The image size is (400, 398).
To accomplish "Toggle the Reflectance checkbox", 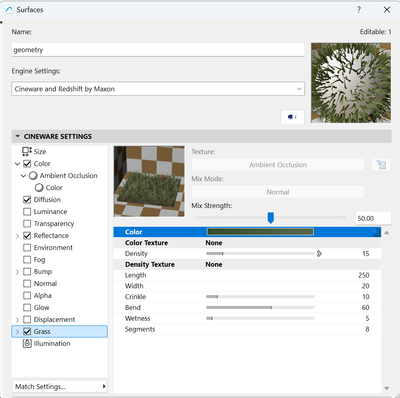I will pyautogui.click(x=27, y=236).
